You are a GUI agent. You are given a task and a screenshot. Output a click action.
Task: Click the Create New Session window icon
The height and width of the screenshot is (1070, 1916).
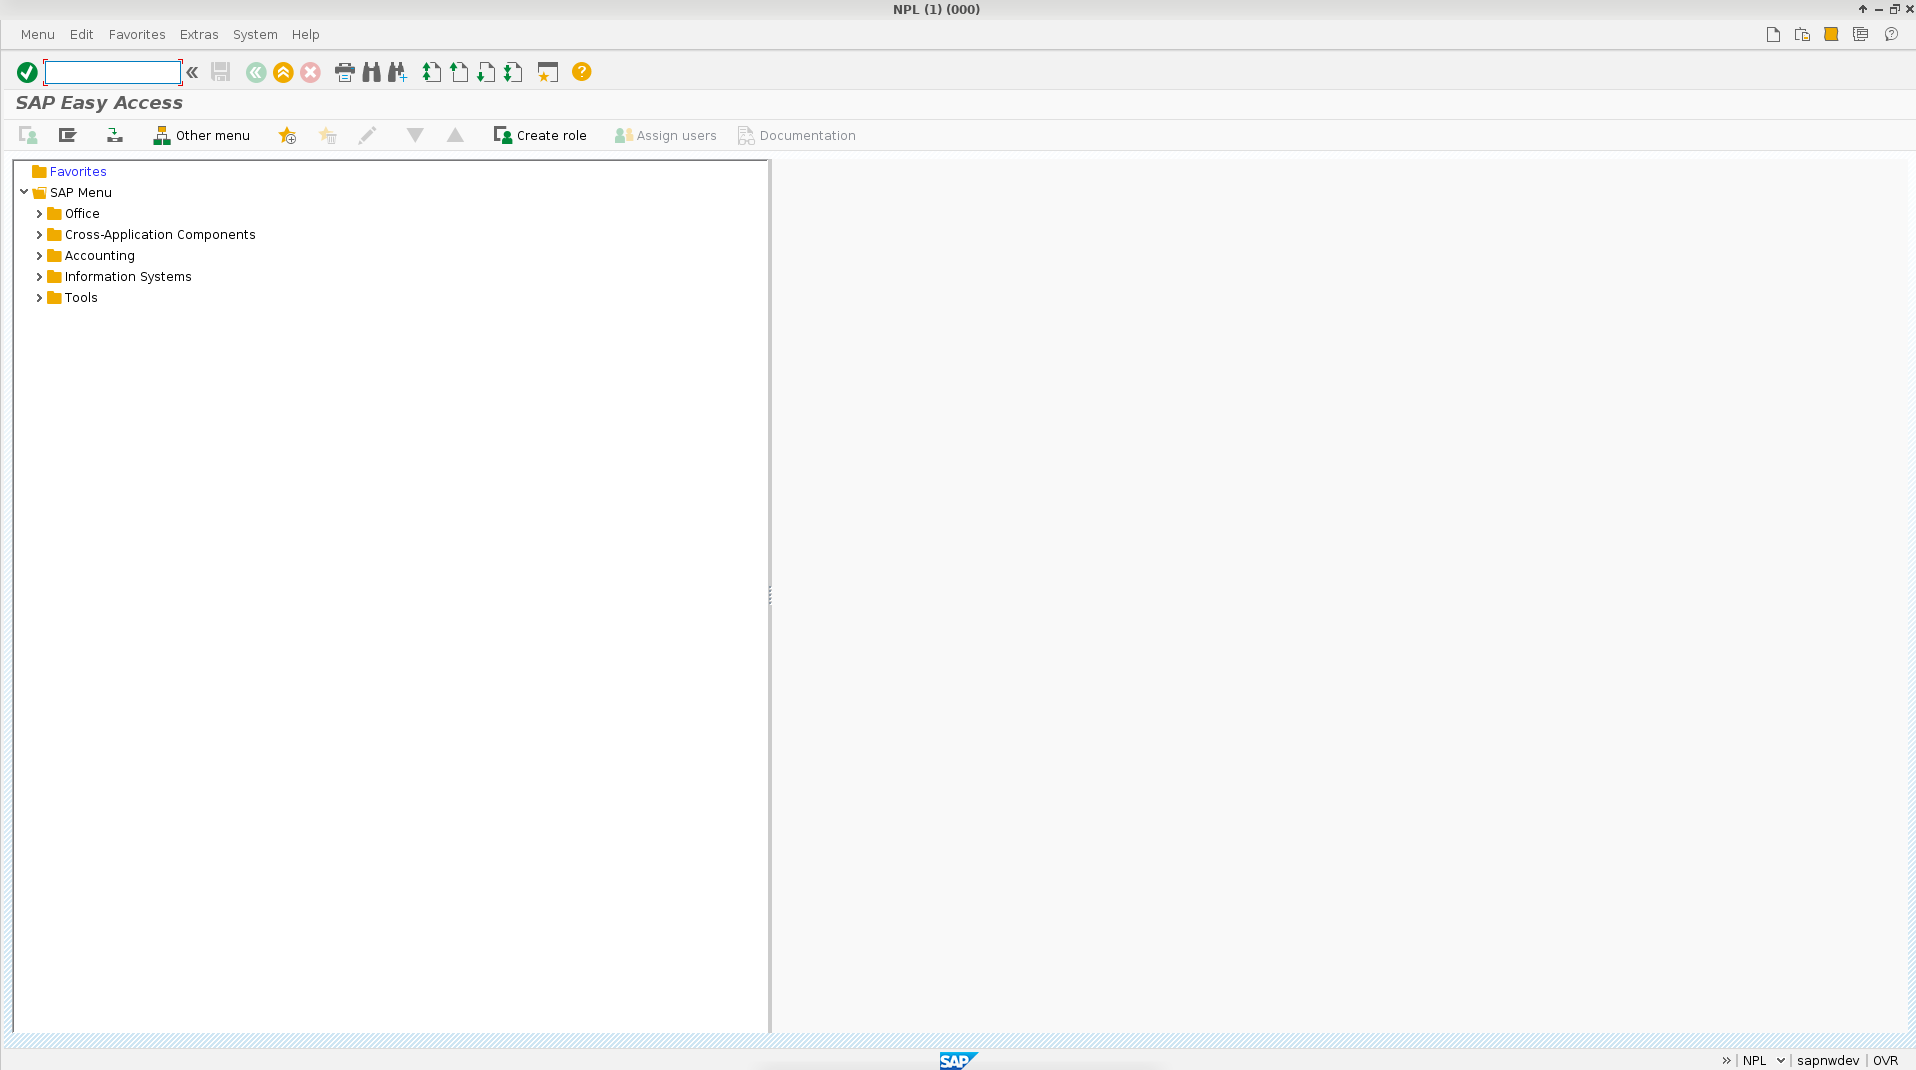[547, 72]
